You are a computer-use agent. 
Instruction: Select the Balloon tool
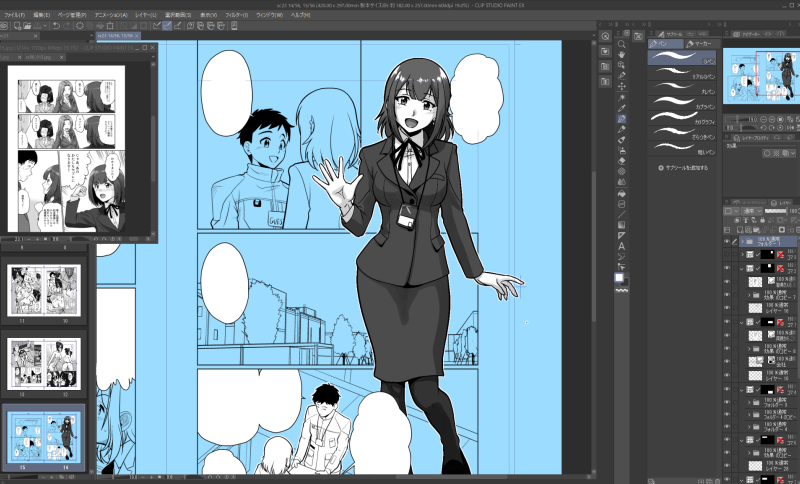pyautogui.click(x=621, y=257)
